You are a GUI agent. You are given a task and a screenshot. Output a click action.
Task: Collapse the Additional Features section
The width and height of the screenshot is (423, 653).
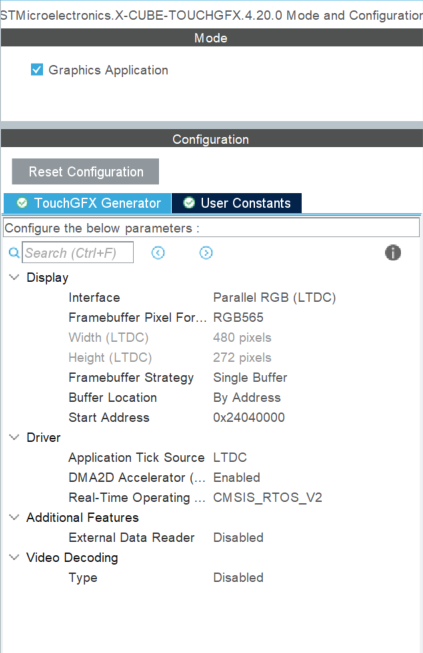click(14, 517)
